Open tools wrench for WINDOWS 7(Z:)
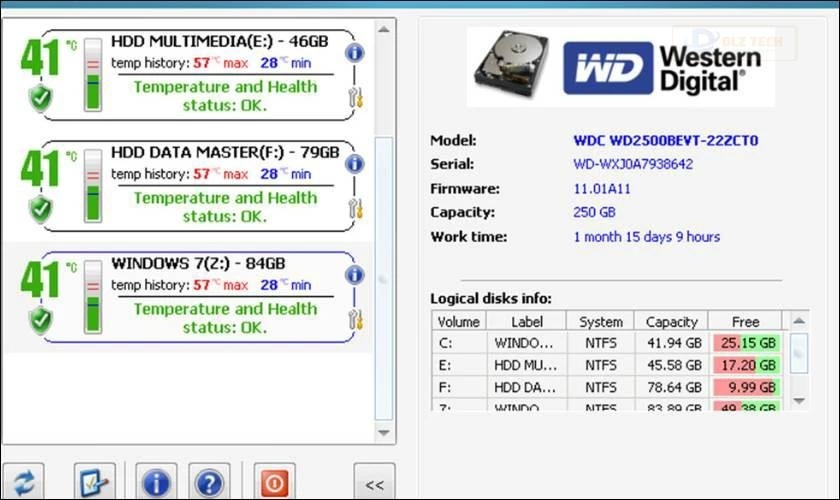 point(356,319)
